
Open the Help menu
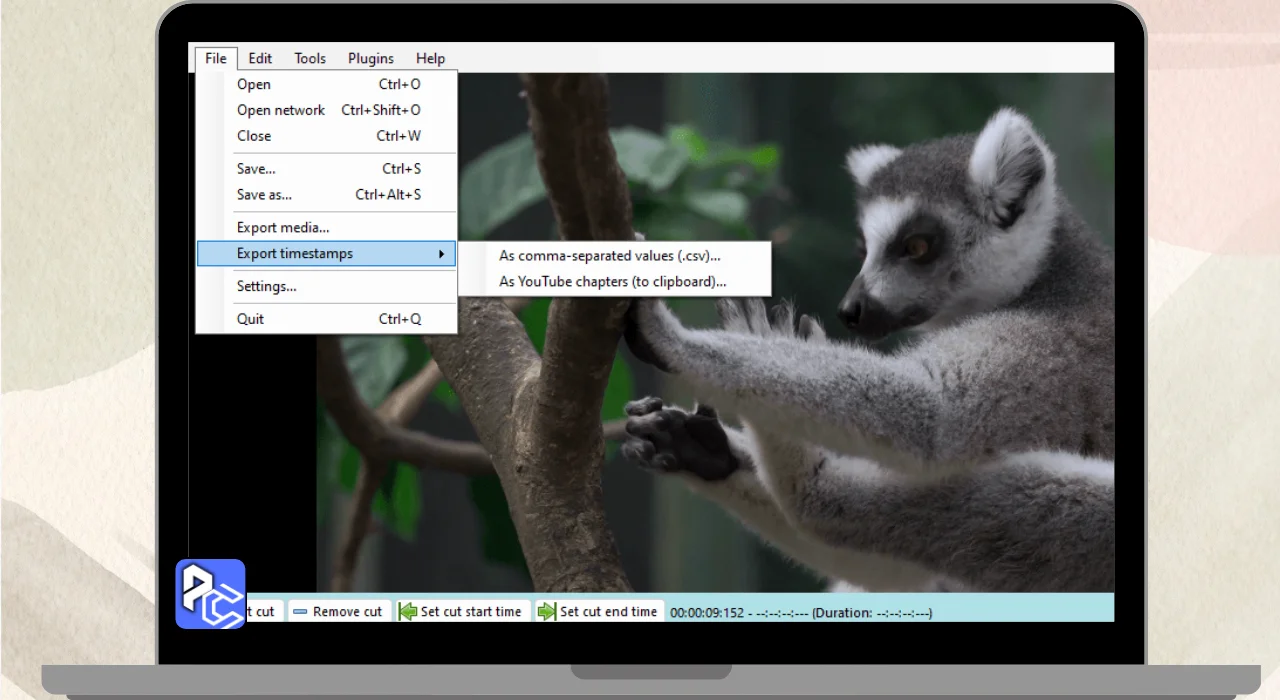click(x=430, y=58)
